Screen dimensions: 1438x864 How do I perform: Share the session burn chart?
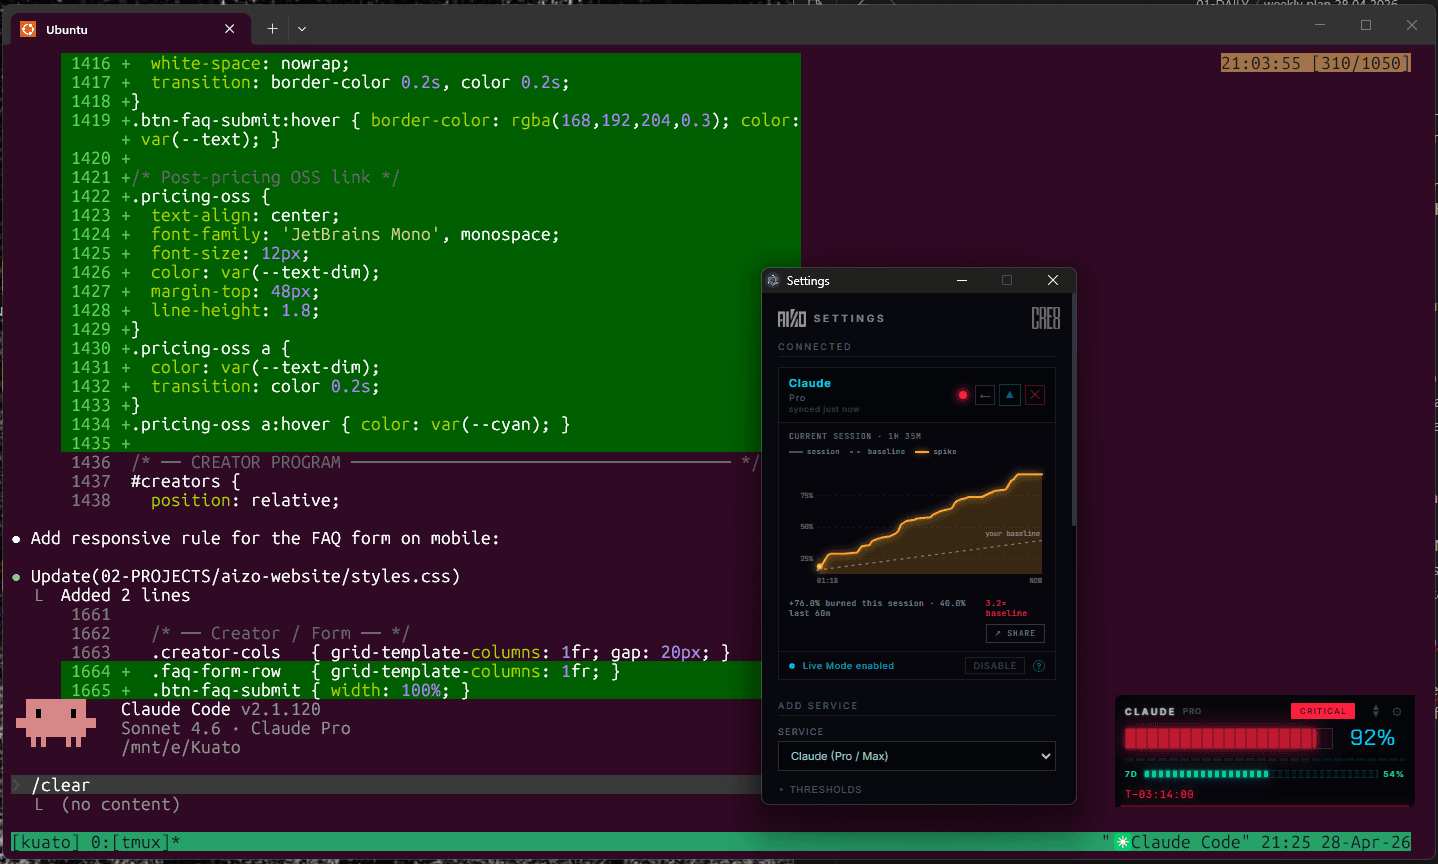[x=1015, y=633]
